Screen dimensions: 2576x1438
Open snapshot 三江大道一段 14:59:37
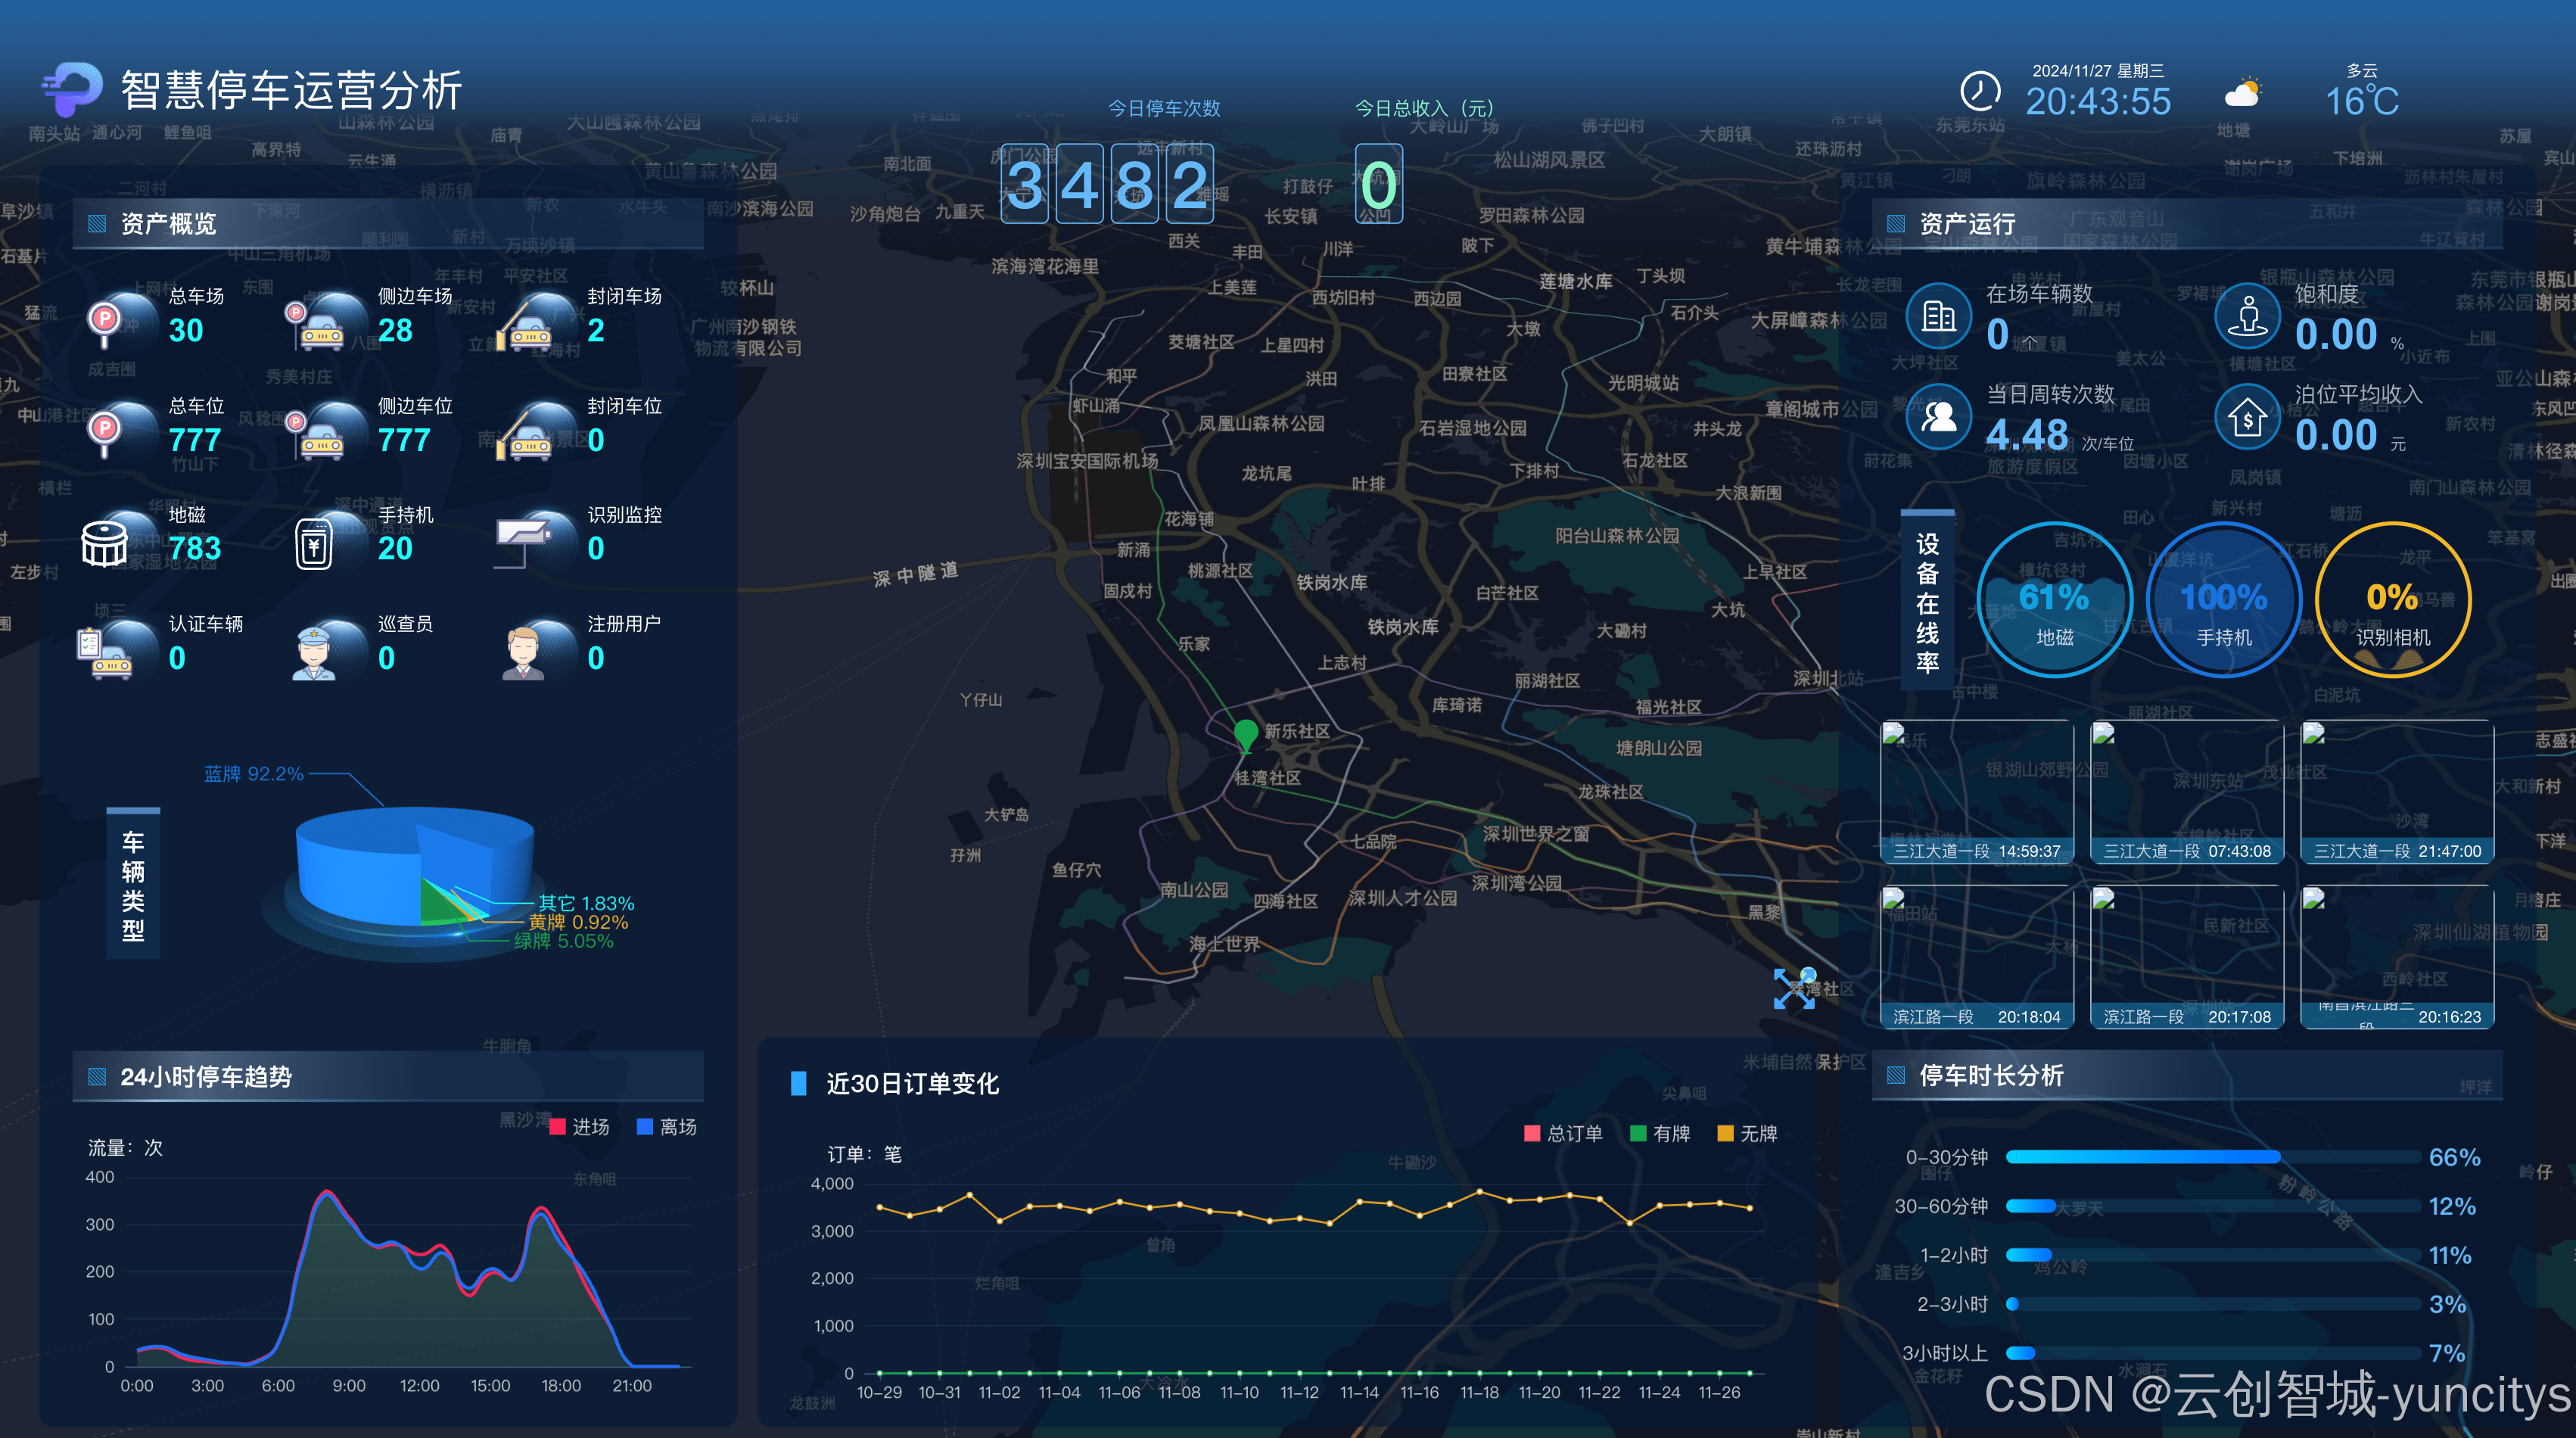pos(1977,791)
